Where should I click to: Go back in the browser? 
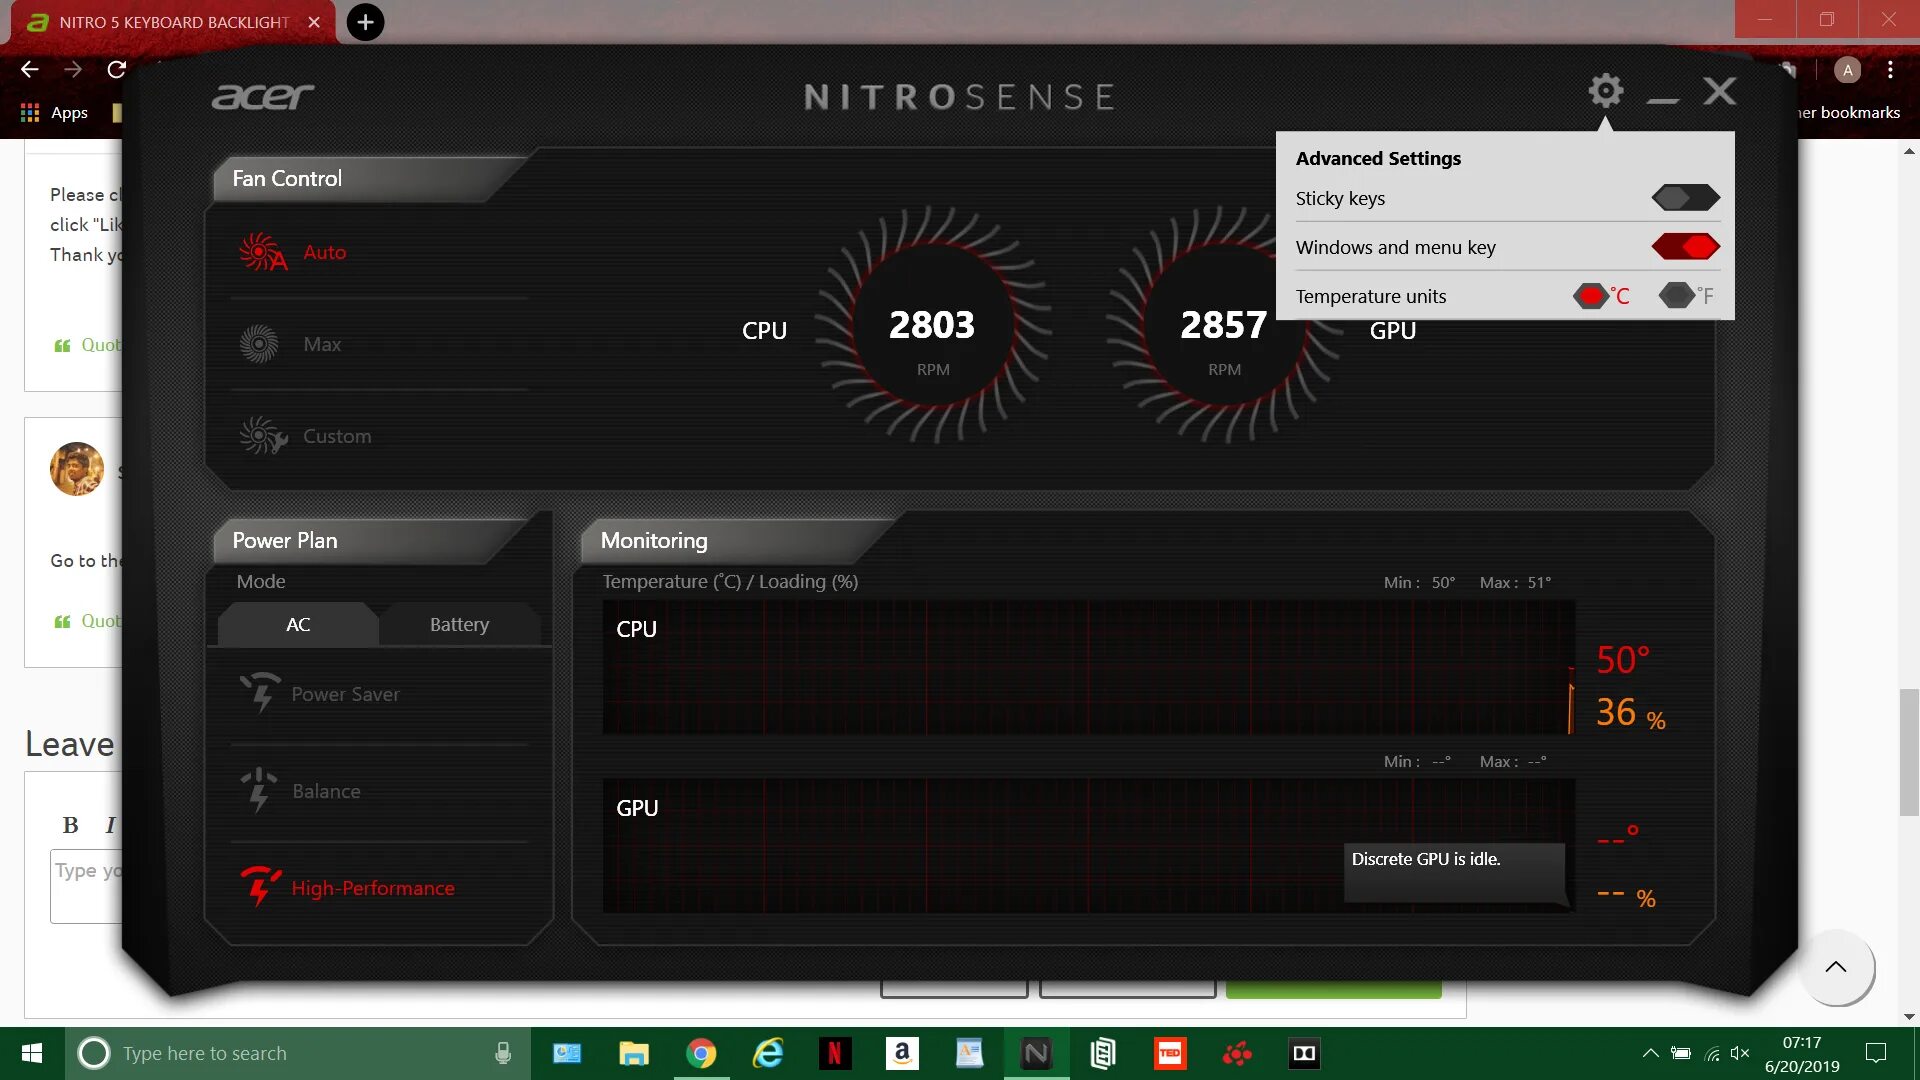(30, 69)
